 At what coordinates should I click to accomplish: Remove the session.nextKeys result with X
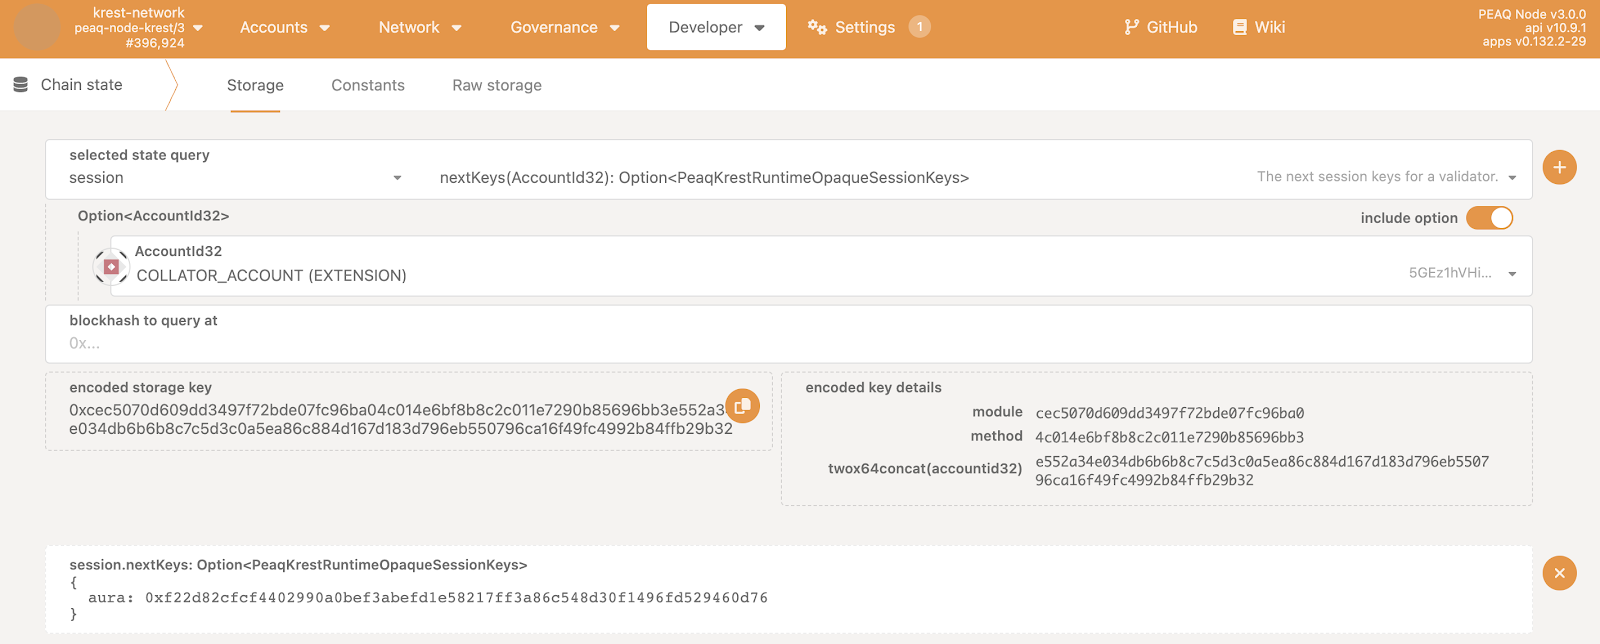(1559, 573)
